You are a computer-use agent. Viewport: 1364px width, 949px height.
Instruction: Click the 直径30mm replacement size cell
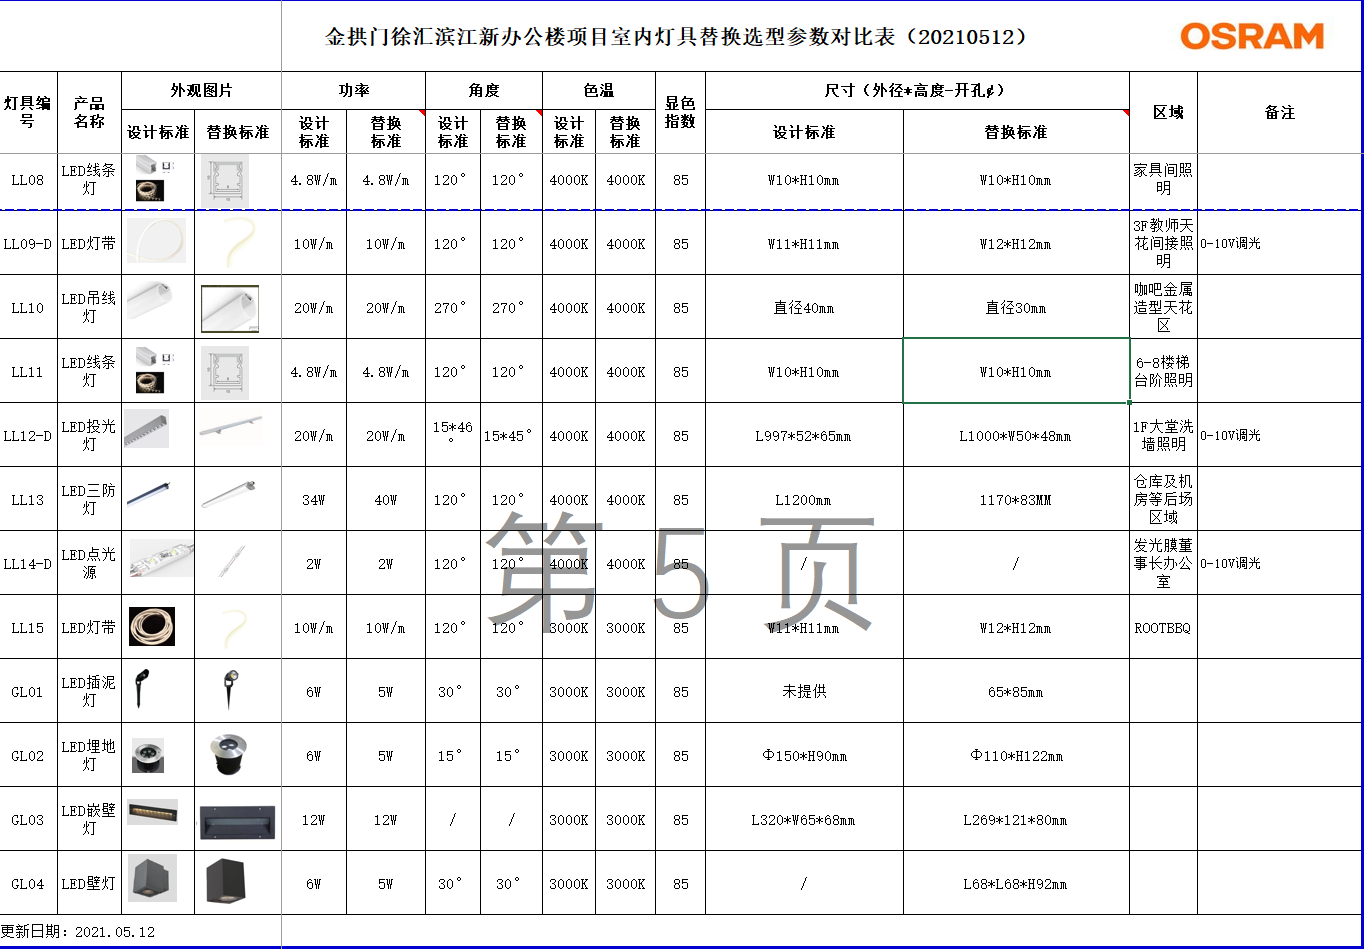[x=1016, y=307]
